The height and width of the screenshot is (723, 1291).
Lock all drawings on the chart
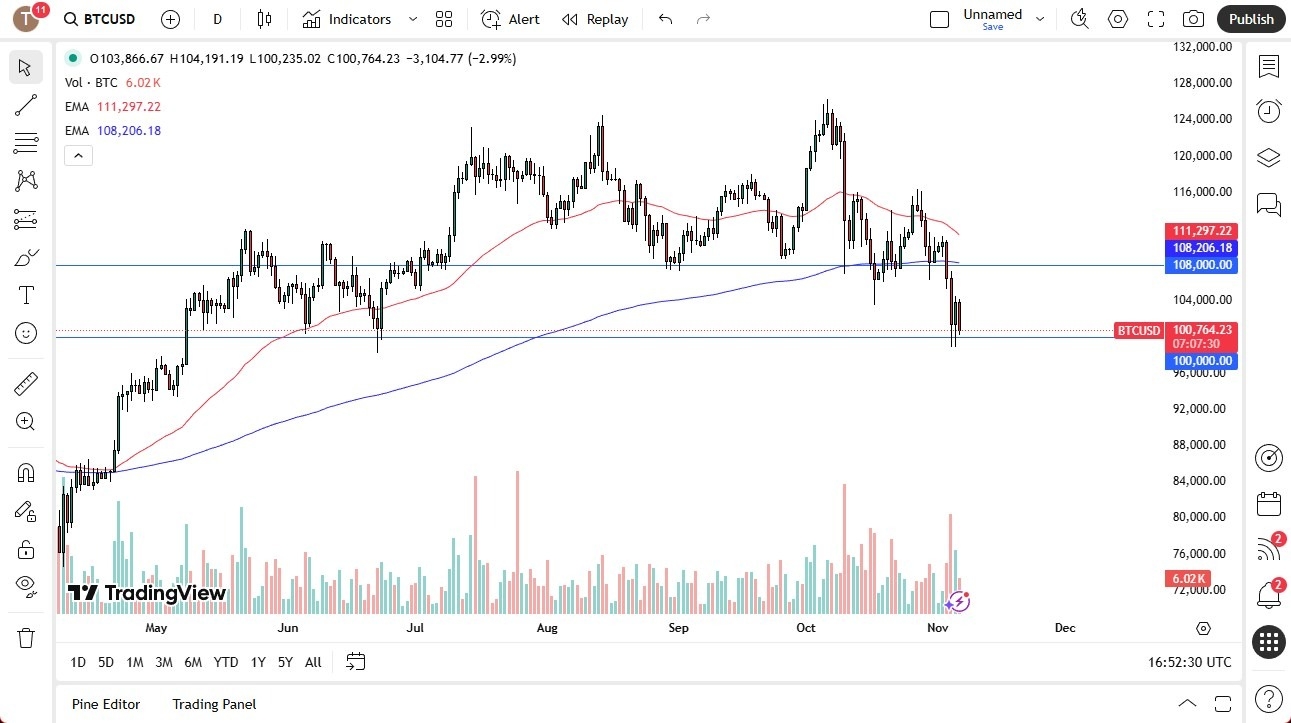click(x=26, y=549)
